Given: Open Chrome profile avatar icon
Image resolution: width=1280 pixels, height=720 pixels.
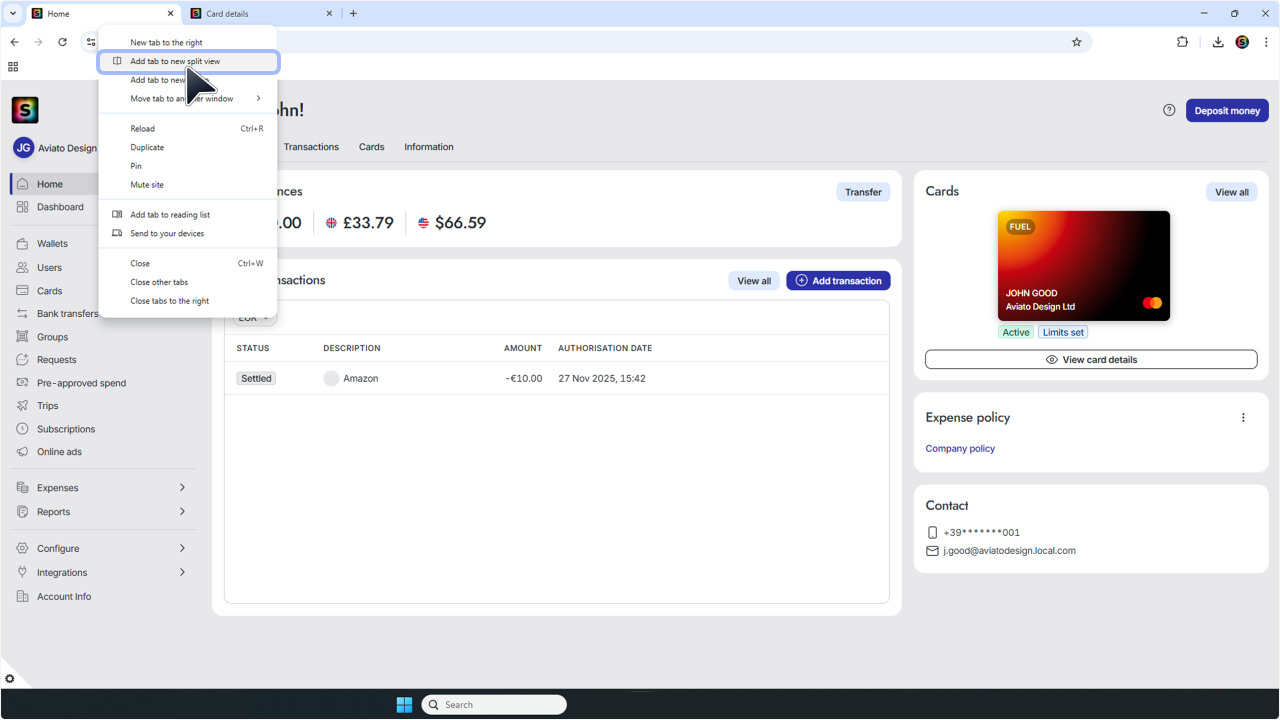Looking at the screenshot, I should (1242, 42).
